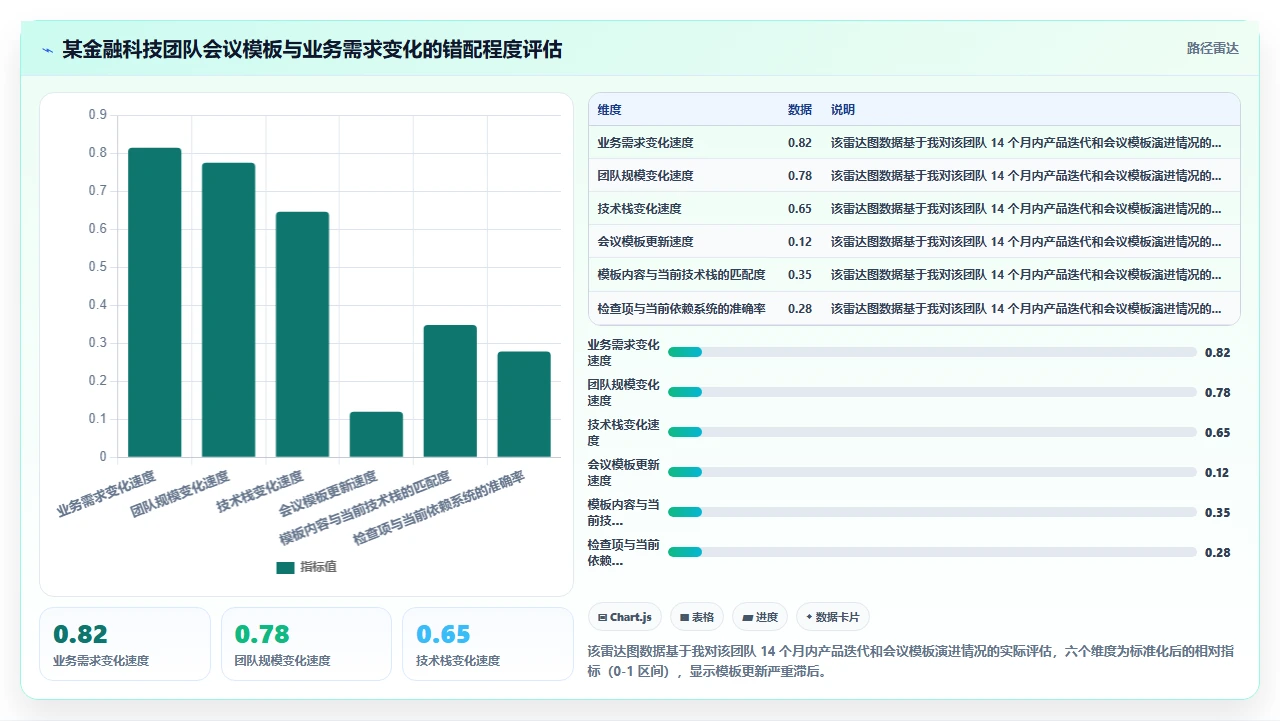Switch to the 数据卡片 tab

click(833, 617)
